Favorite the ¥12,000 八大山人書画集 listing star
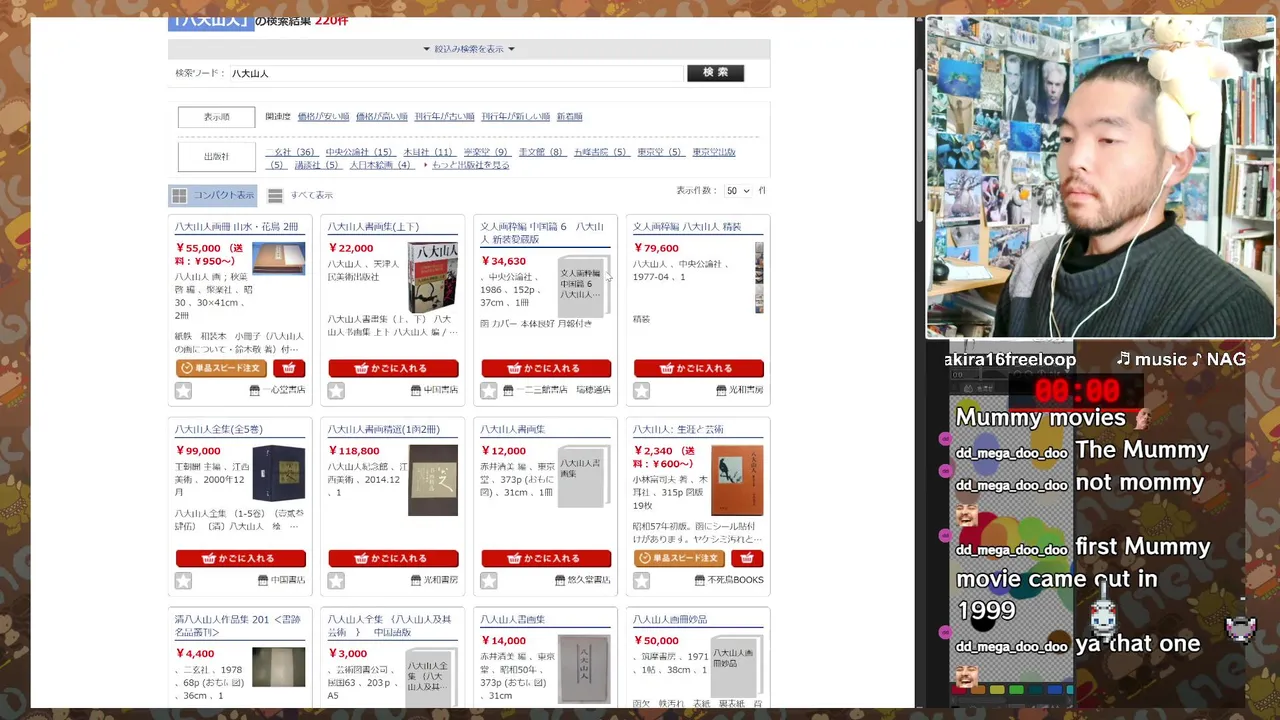 (x=488, y=581)
